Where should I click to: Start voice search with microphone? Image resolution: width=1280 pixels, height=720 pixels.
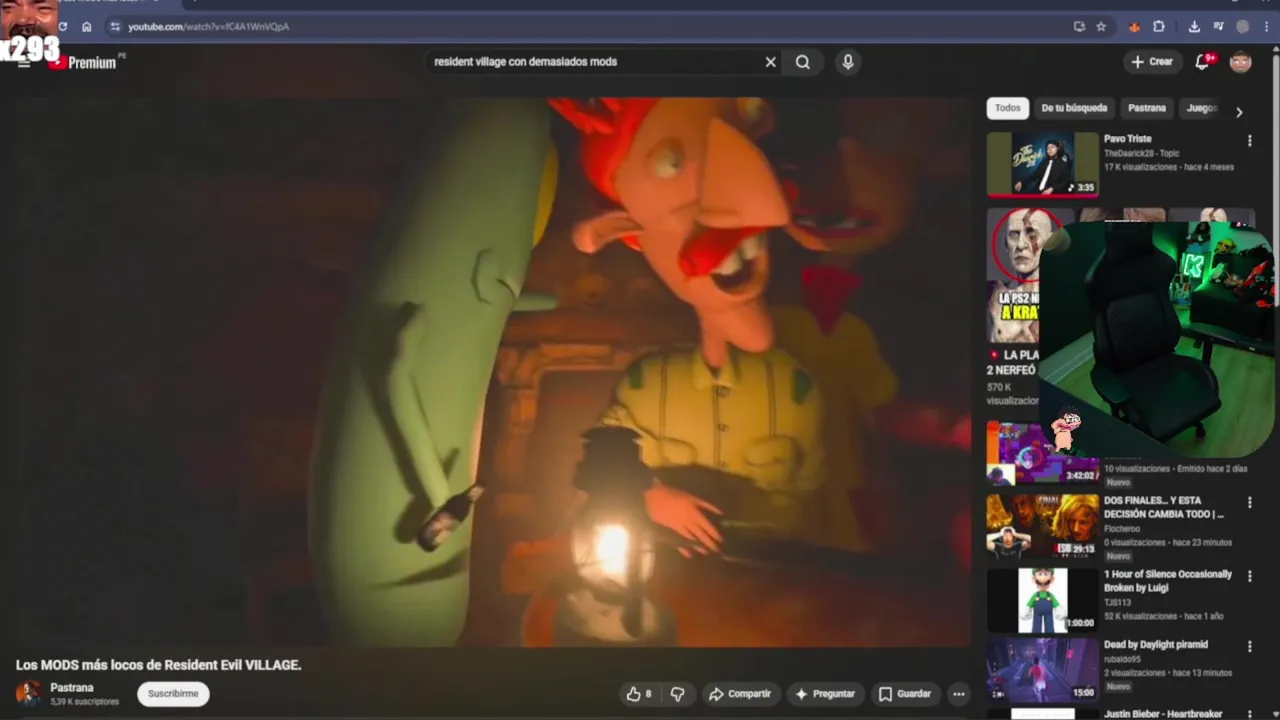pos(848,62)
